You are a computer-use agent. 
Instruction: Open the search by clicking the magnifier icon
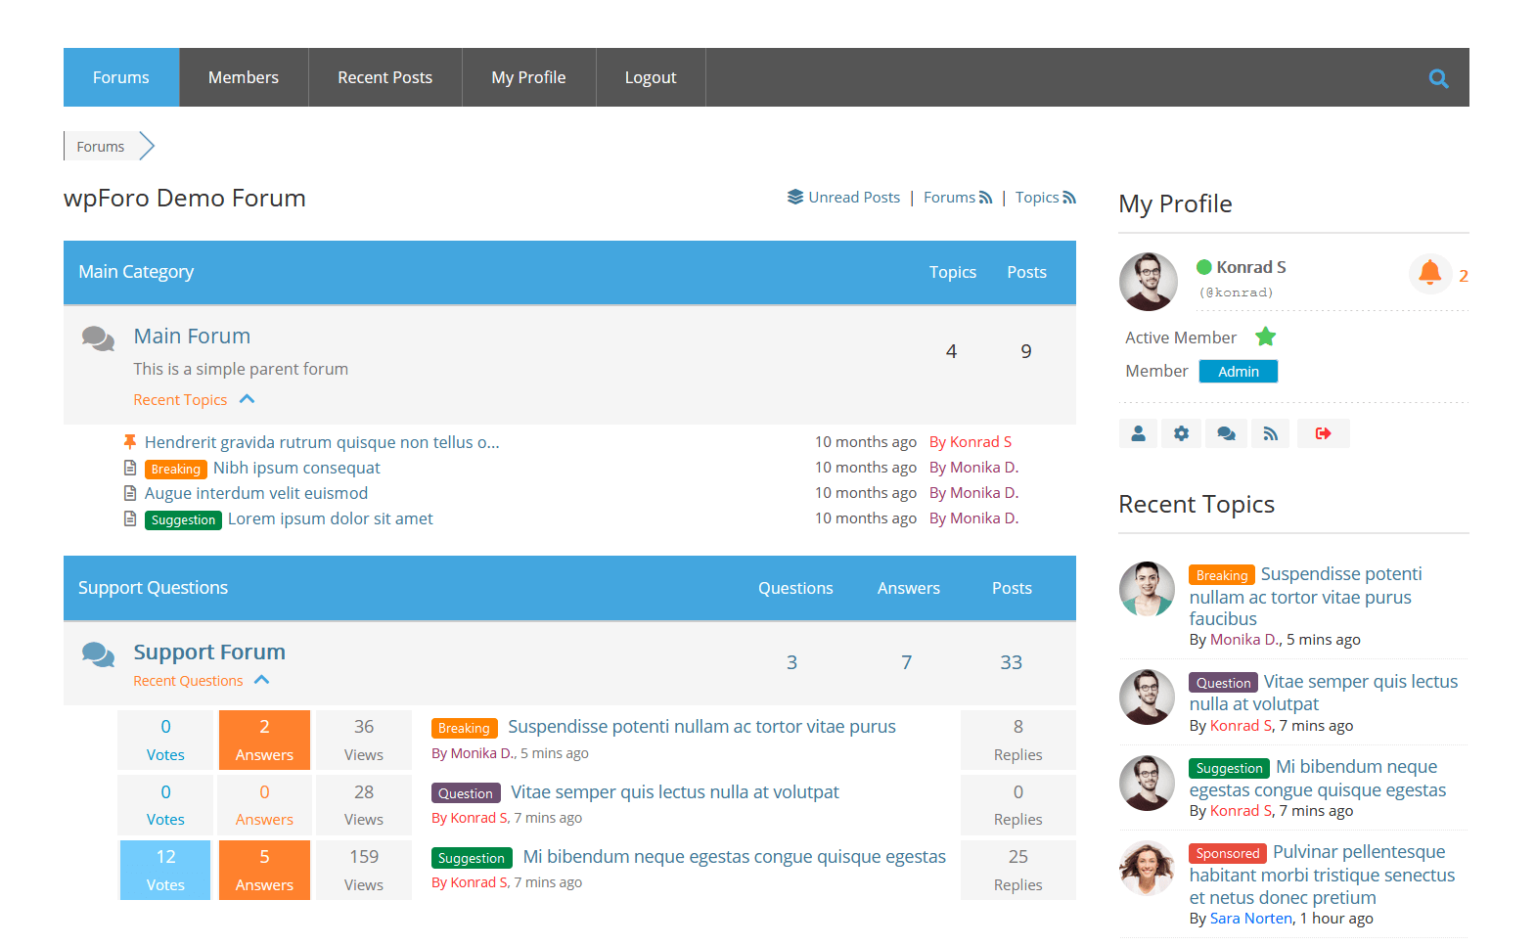1440,77
